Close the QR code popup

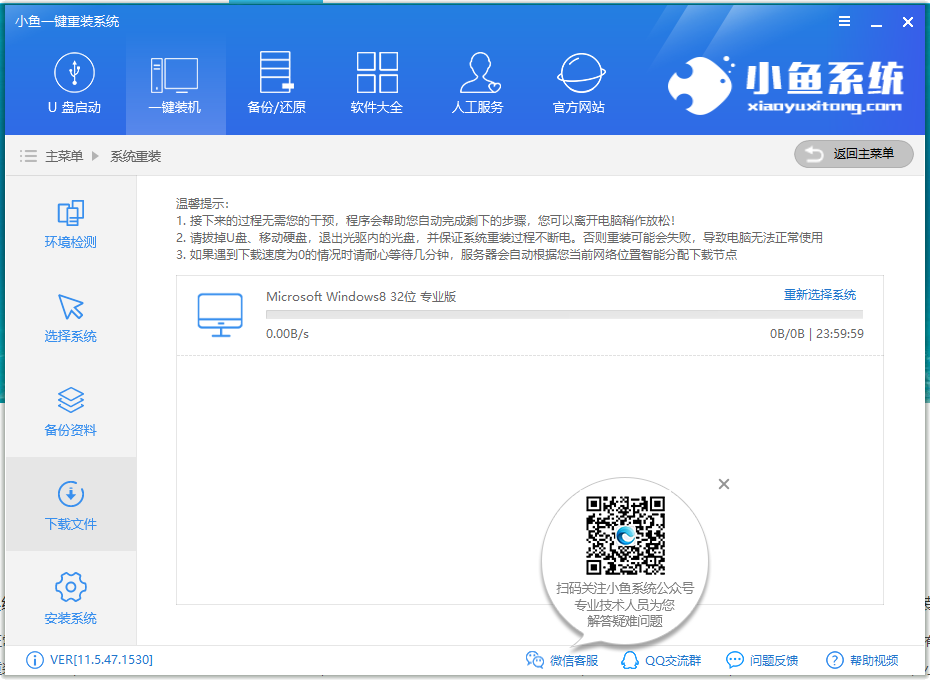[724, 484]
